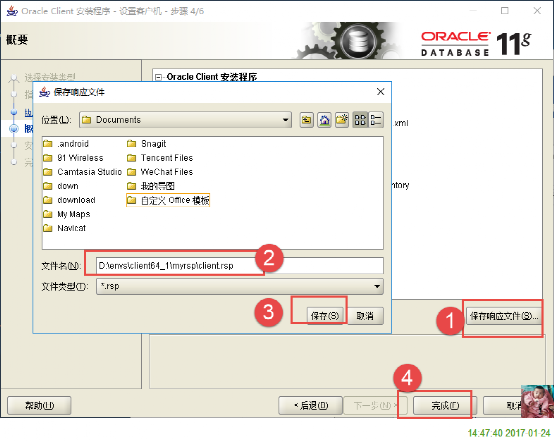Click the 保存(S) button
The width and height of the screenshot is (554, 442).
pyautogui.click(x=324, y=316)
